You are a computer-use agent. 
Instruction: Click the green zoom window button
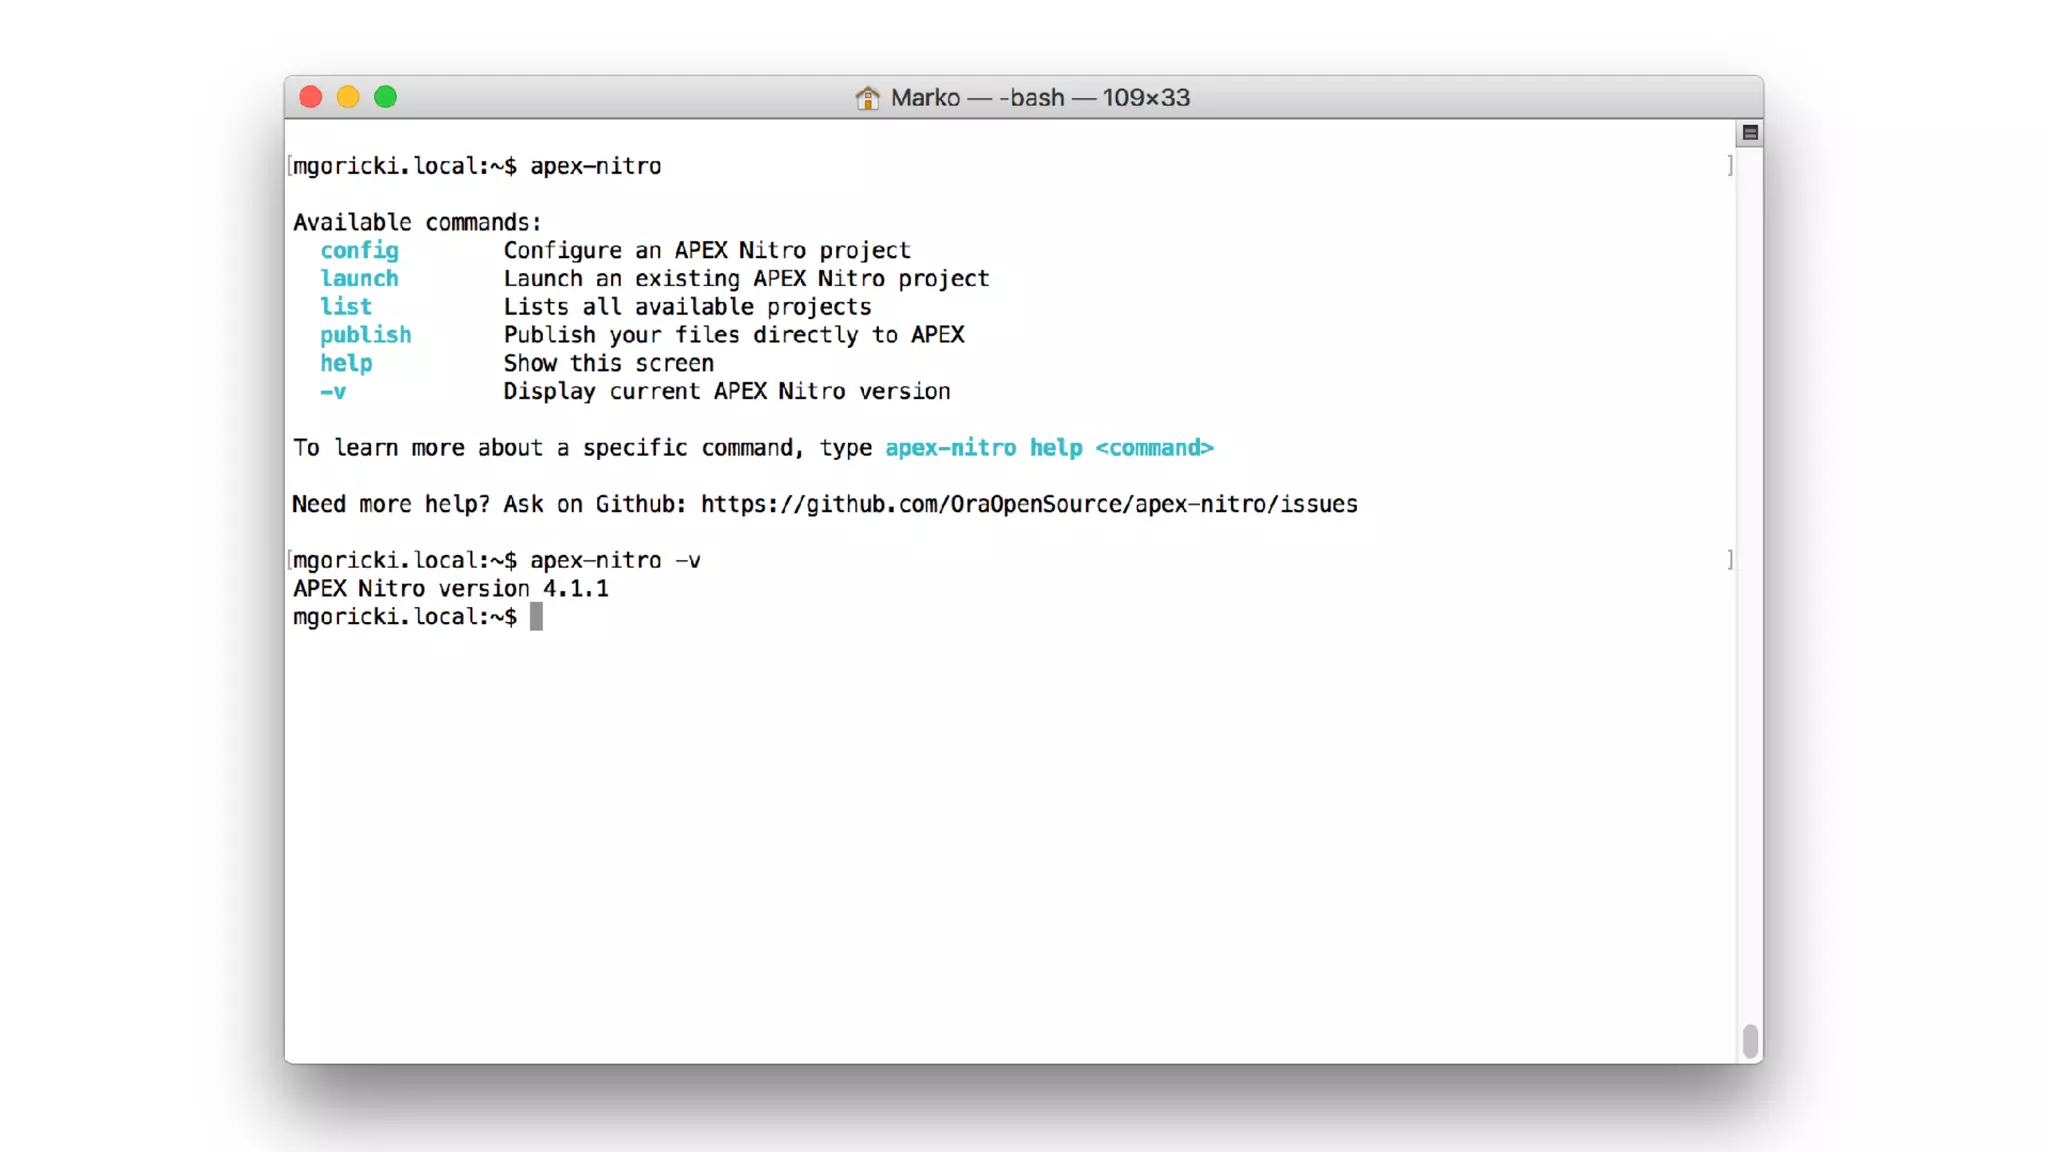click(385, 97)
